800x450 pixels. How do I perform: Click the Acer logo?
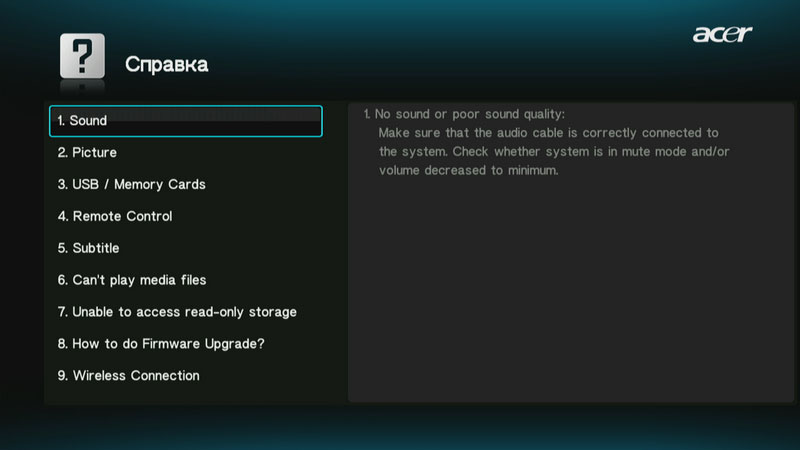722,35
